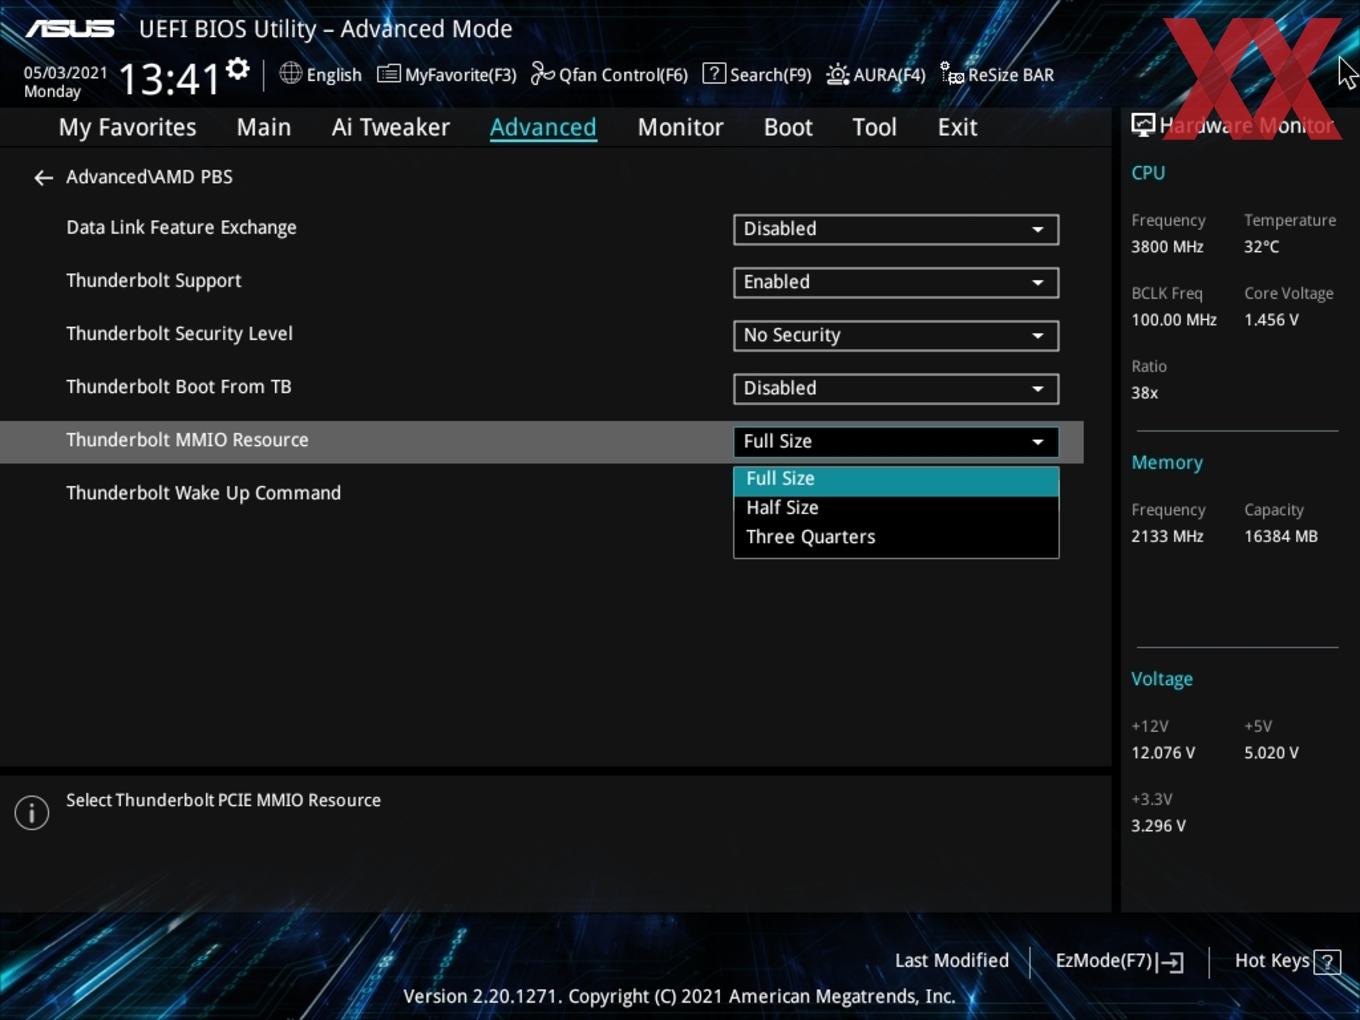Switch to EzMode(F7)
The width and height of the screenshot is (1360, 1020).
point(1119,961)
